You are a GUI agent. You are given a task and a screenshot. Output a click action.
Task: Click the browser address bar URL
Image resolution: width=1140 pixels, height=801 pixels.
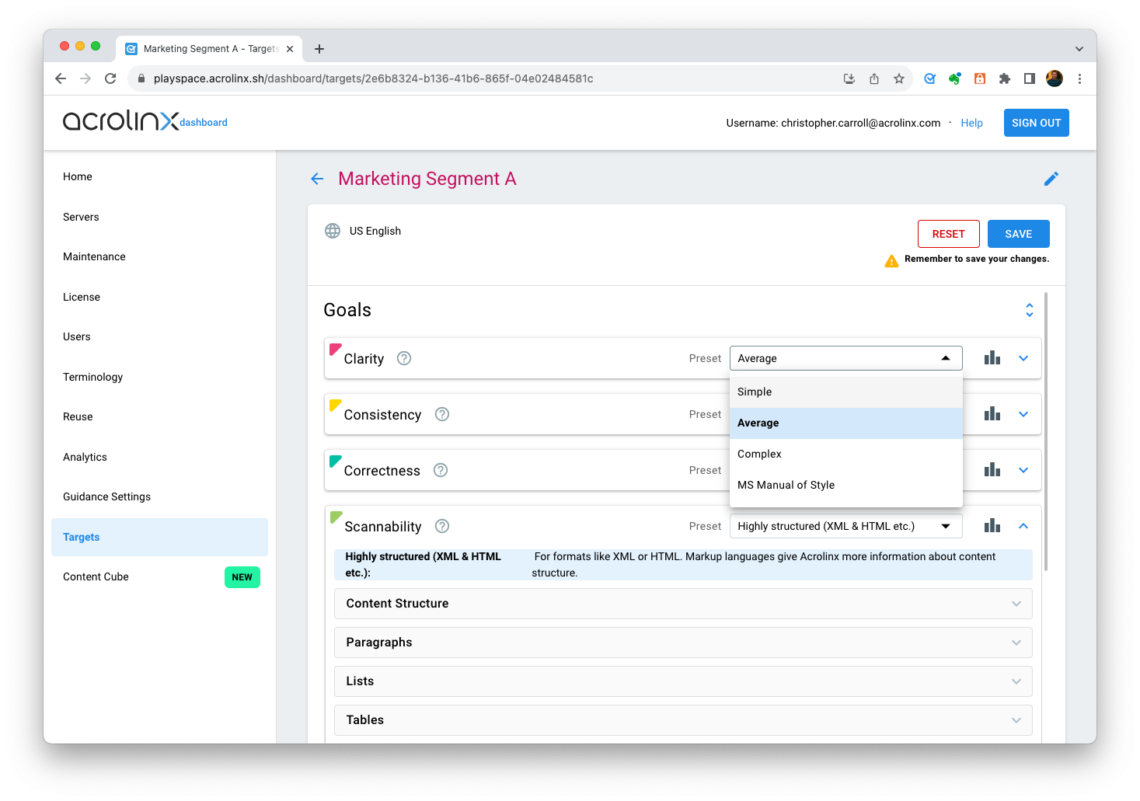pos(373,79)
